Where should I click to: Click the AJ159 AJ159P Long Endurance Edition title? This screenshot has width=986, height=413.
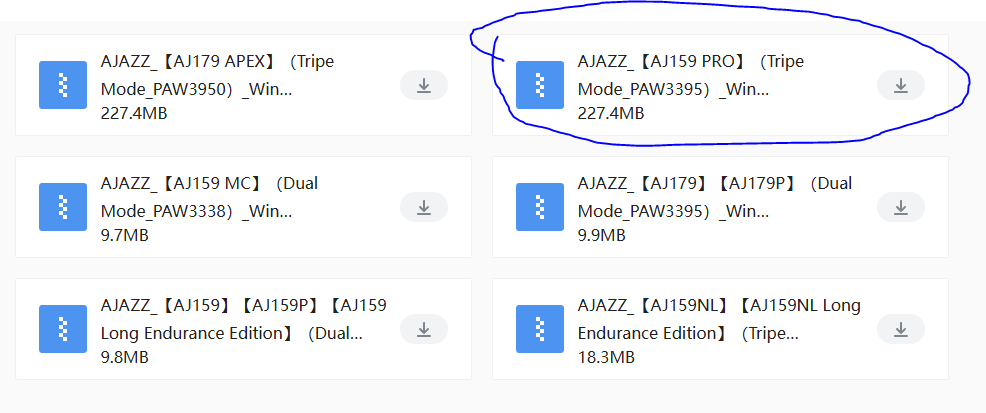[243, 318]
